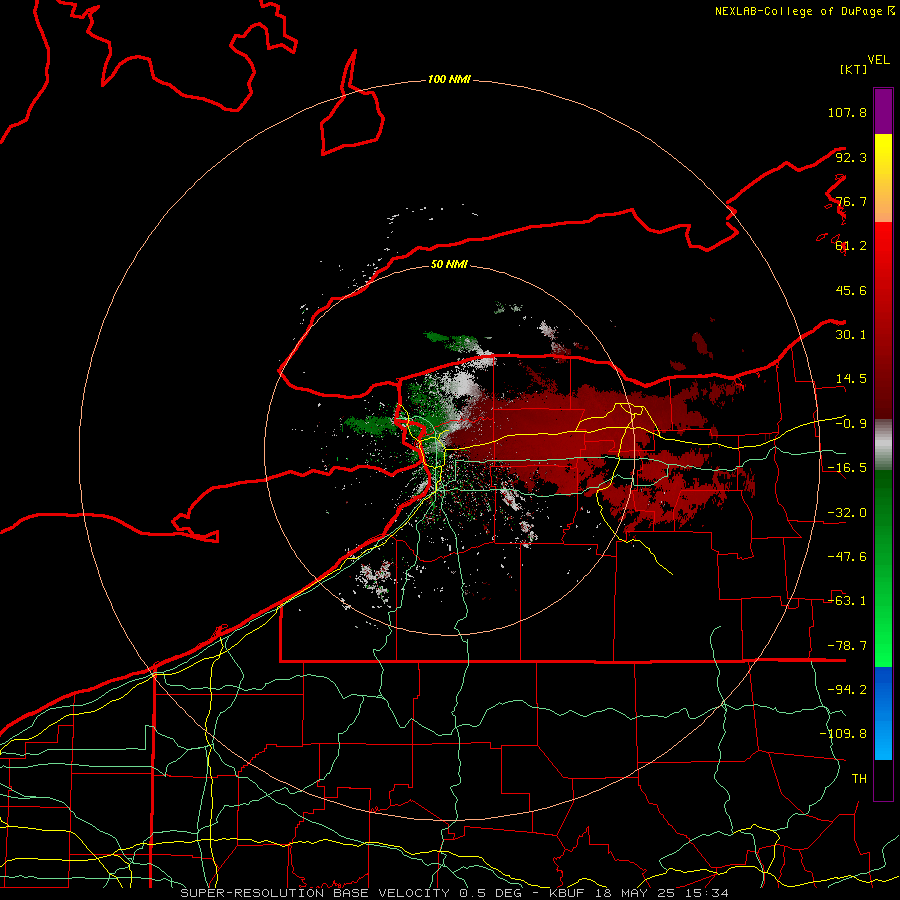Pick the blue segment of the velocity color bar
Screen dimensions: 900x900
point(883,713)
